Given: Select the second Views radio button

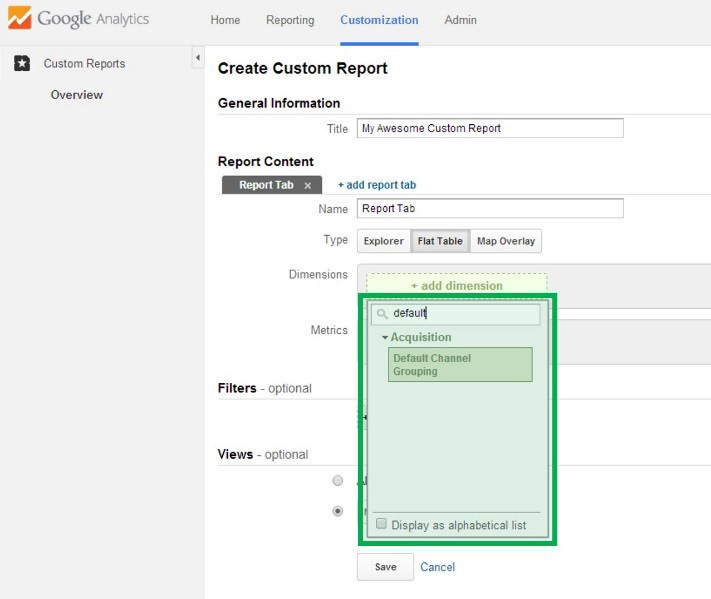Looking at the screenshot, I should (338, 511).
